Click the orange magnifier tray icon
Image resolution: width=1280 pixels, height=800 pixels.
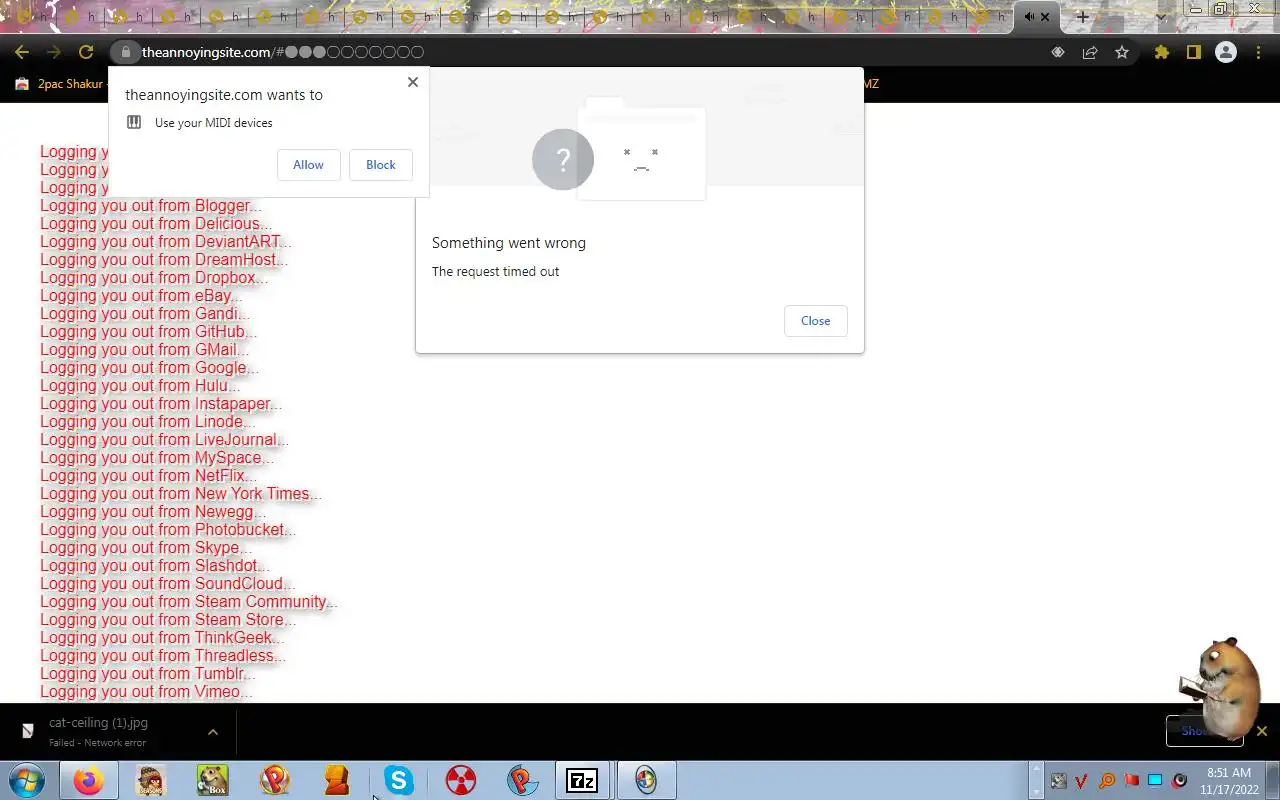tap(1106, 780)
